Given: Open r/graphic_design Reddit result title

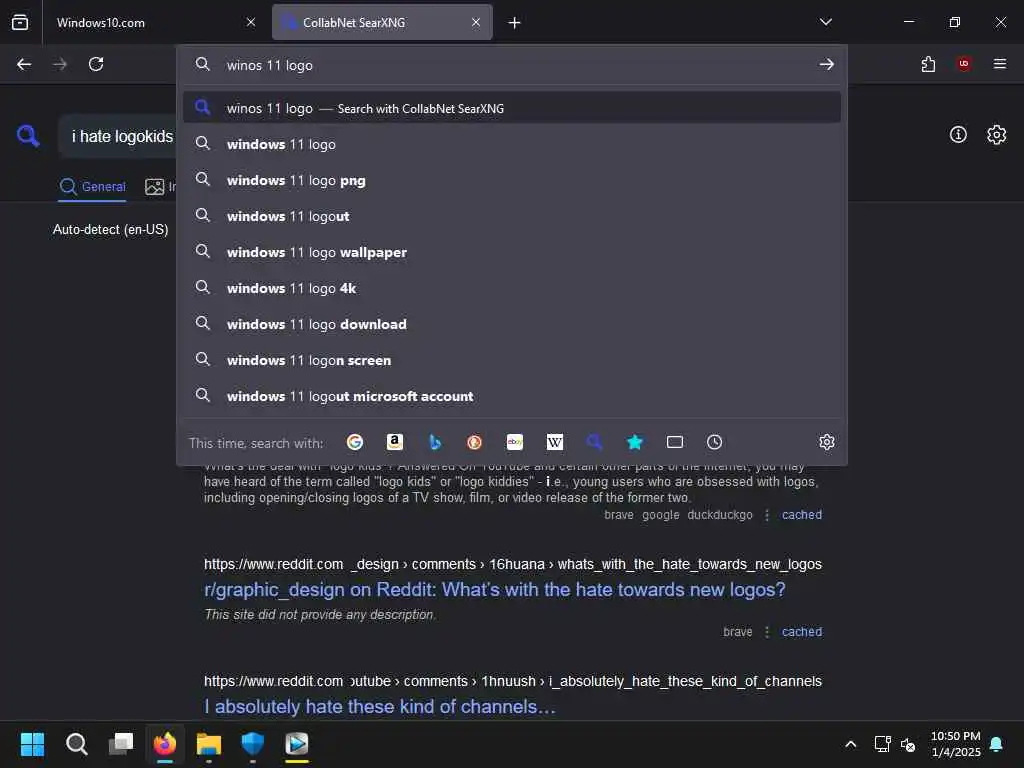Looking at the screenshot, I should coord(494,589).
